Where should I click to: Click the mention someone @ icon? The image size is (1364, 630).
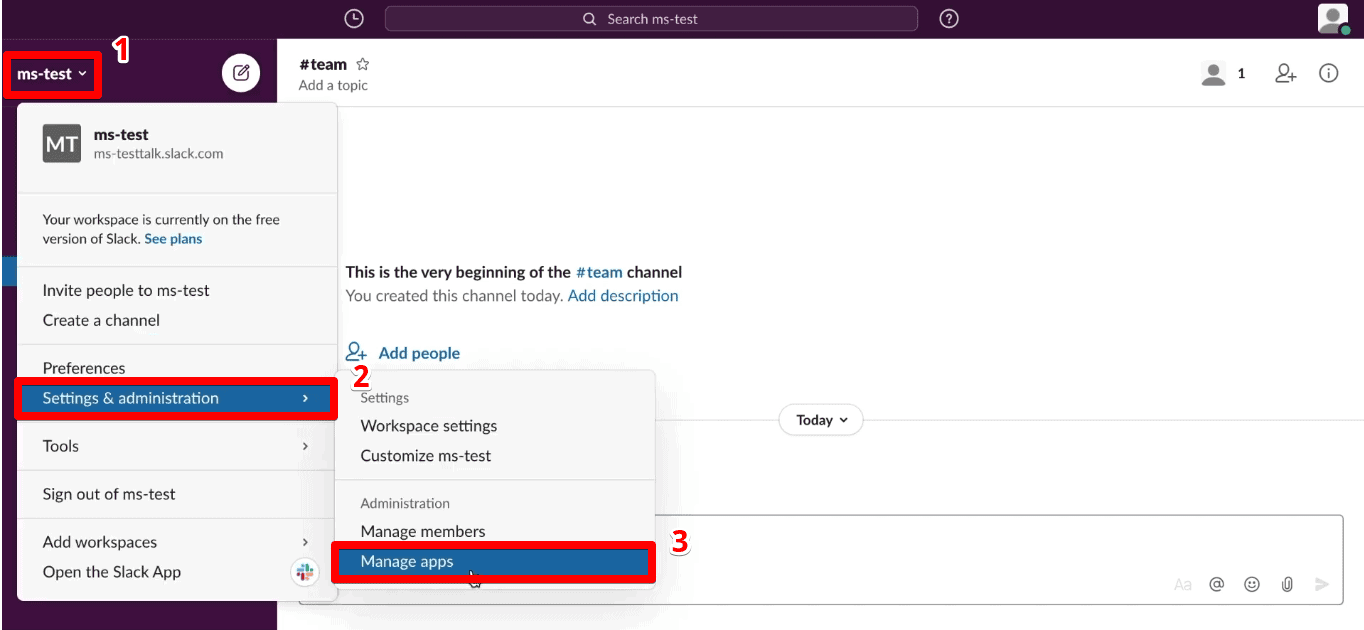coord(1217,584)
